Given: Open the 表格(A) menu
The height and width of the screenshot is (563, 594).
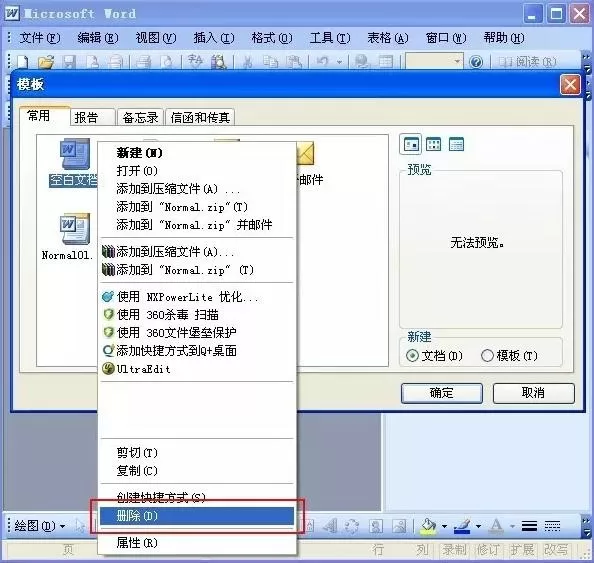Looking at the screenshot, I should (x=388, y=38).
